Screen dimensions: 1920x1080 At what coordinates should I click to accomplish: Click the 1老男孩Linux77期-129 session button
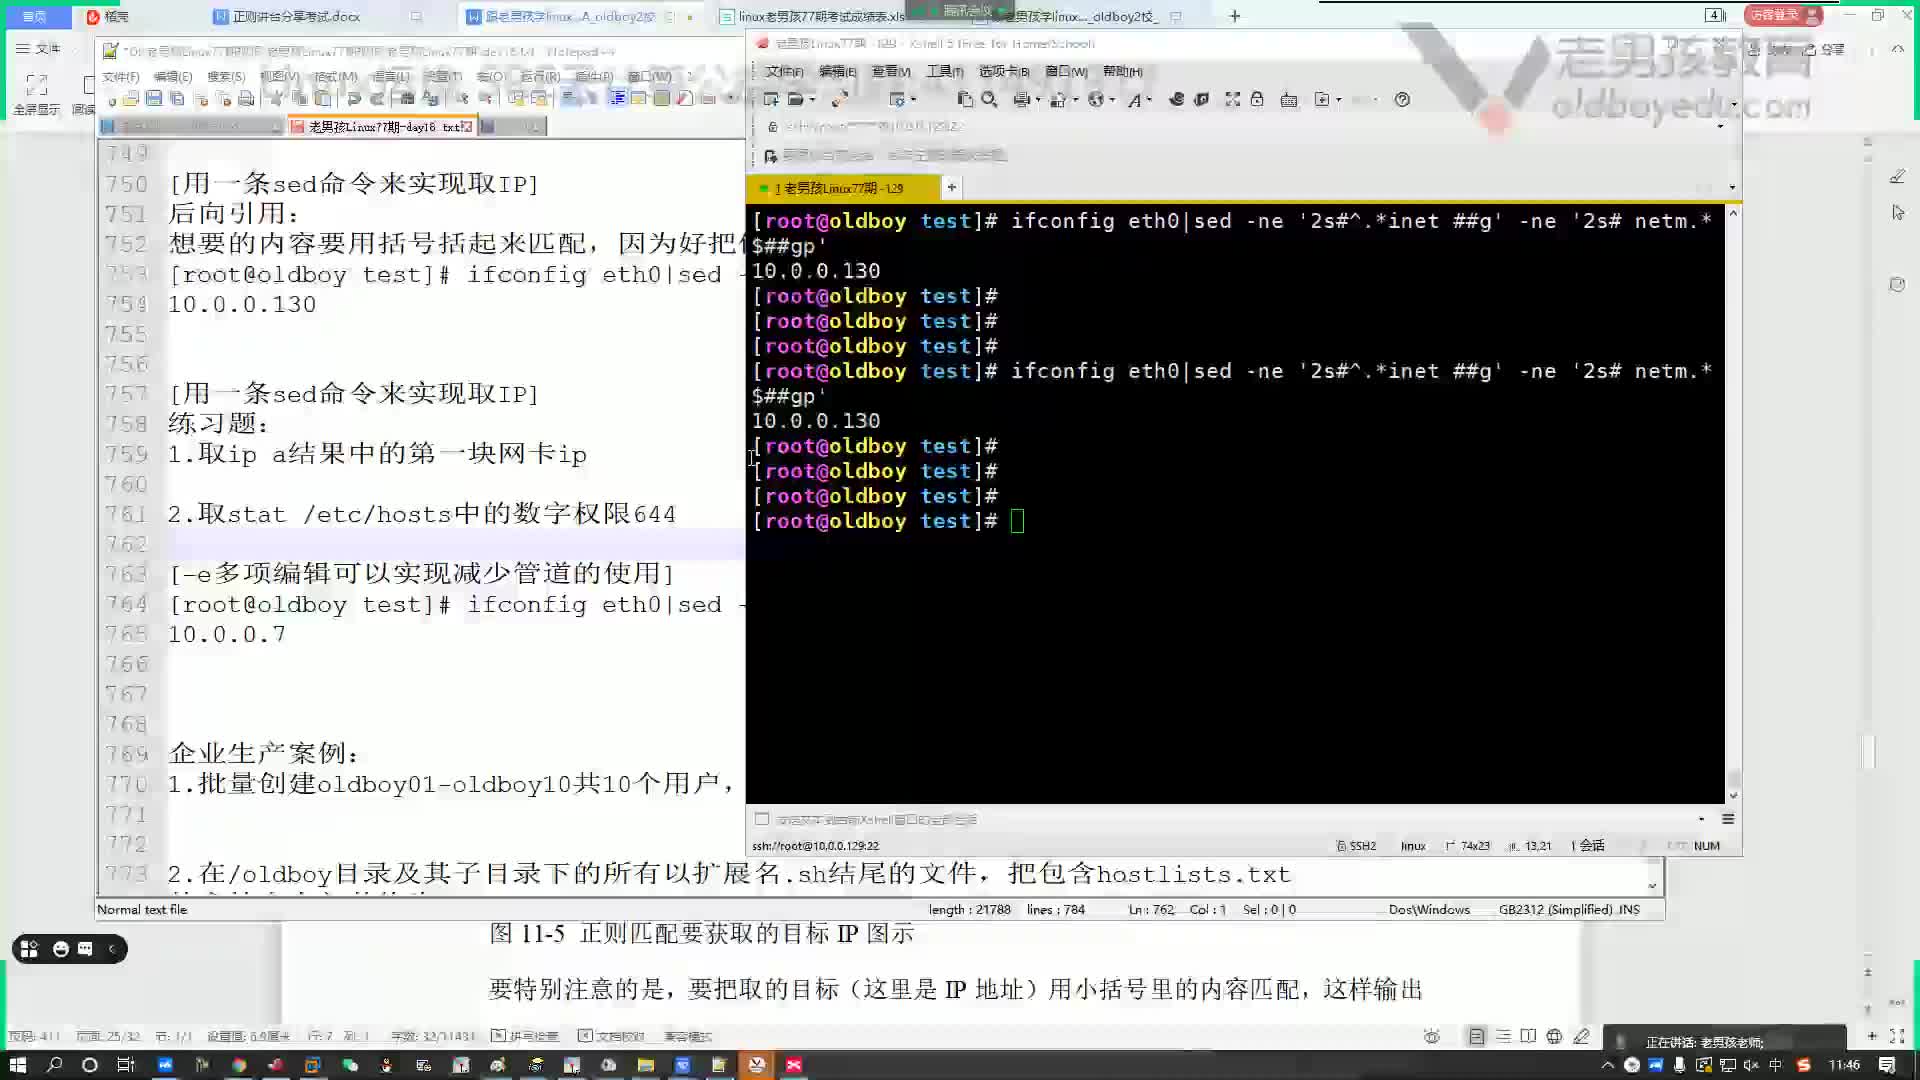click(844, 187)
